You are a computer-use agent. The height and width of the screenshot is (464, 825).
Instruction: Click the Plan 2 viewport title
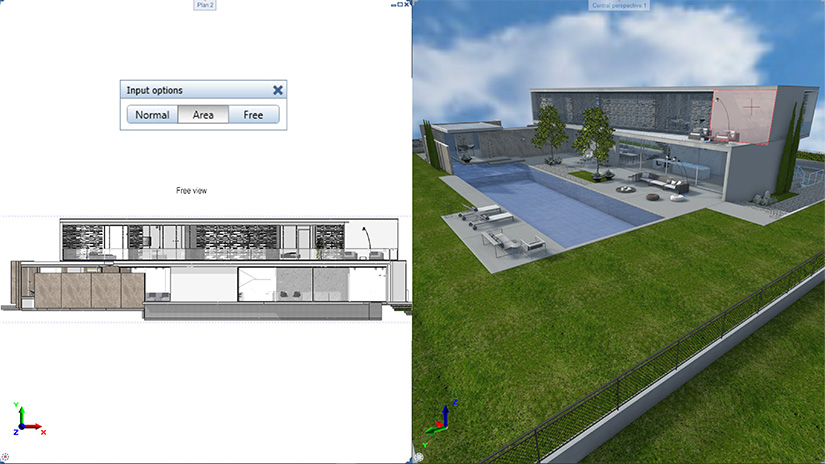point(205,5)
